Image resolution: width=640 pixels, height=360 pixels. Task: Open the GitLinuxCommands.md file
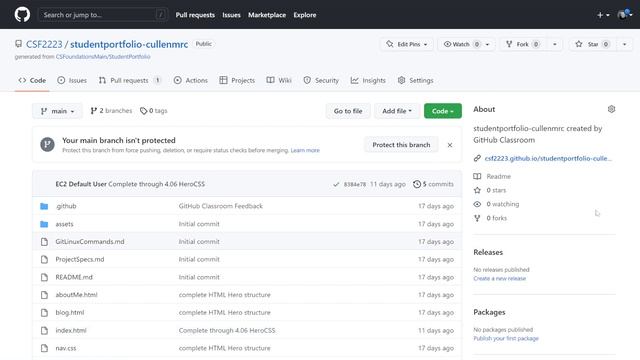(90, 242)
